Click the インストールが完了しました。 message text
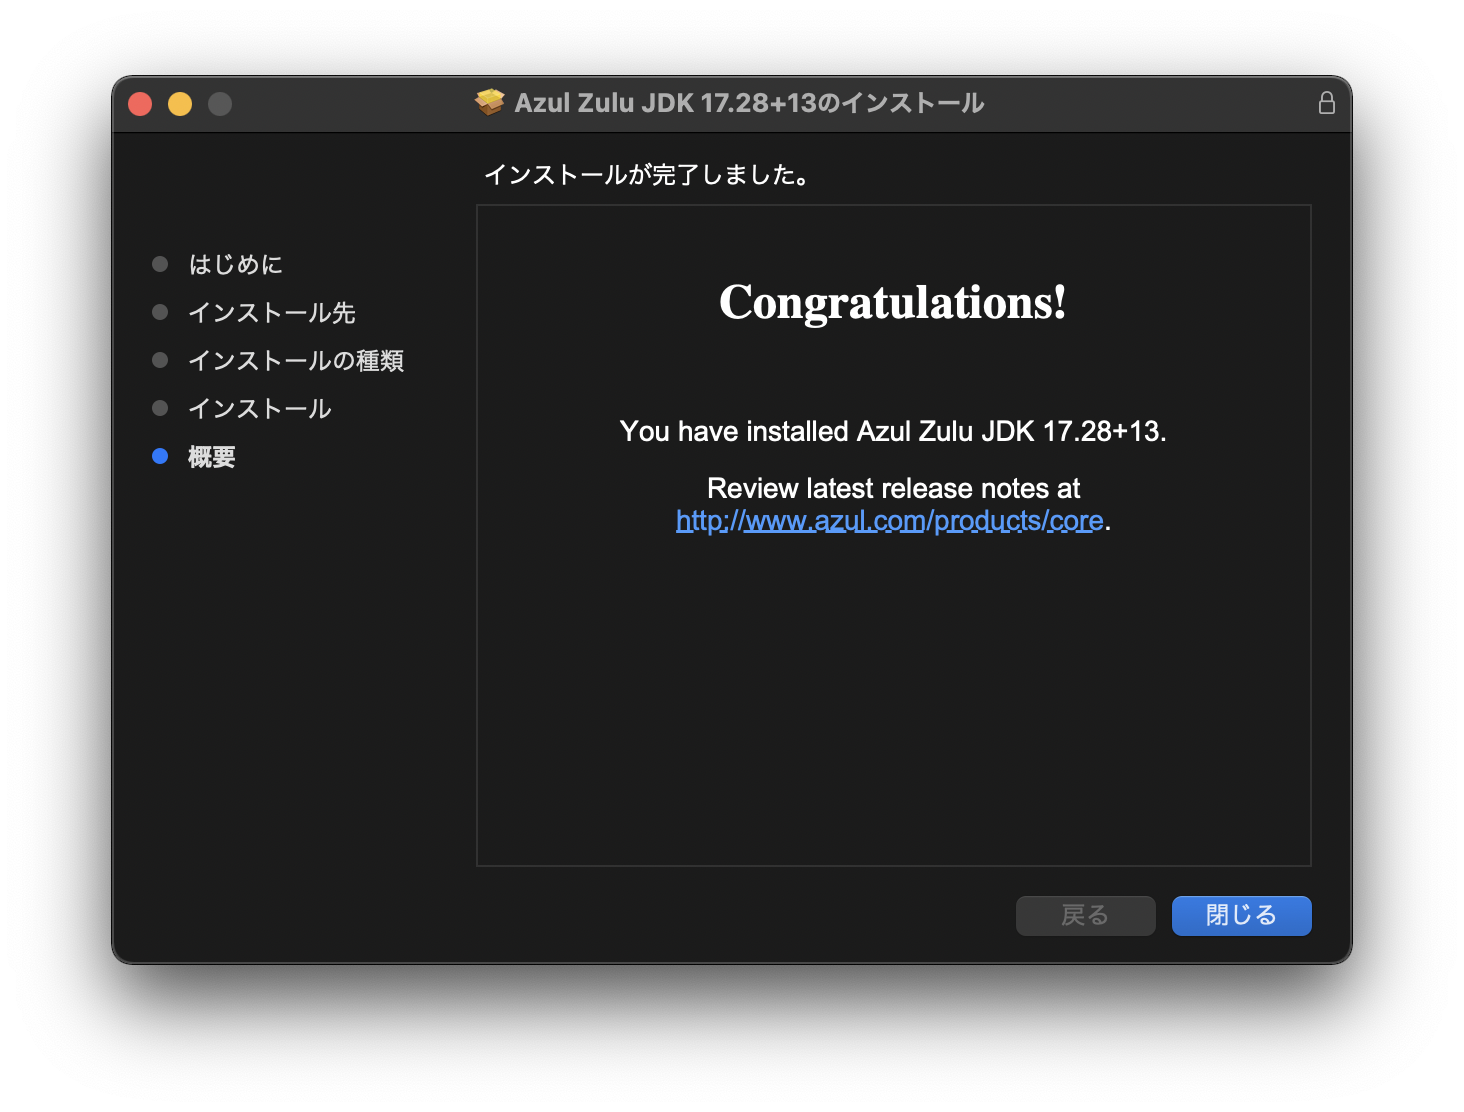Image resolution: width=1464 pixels, height=1112 pixels. 648,175
